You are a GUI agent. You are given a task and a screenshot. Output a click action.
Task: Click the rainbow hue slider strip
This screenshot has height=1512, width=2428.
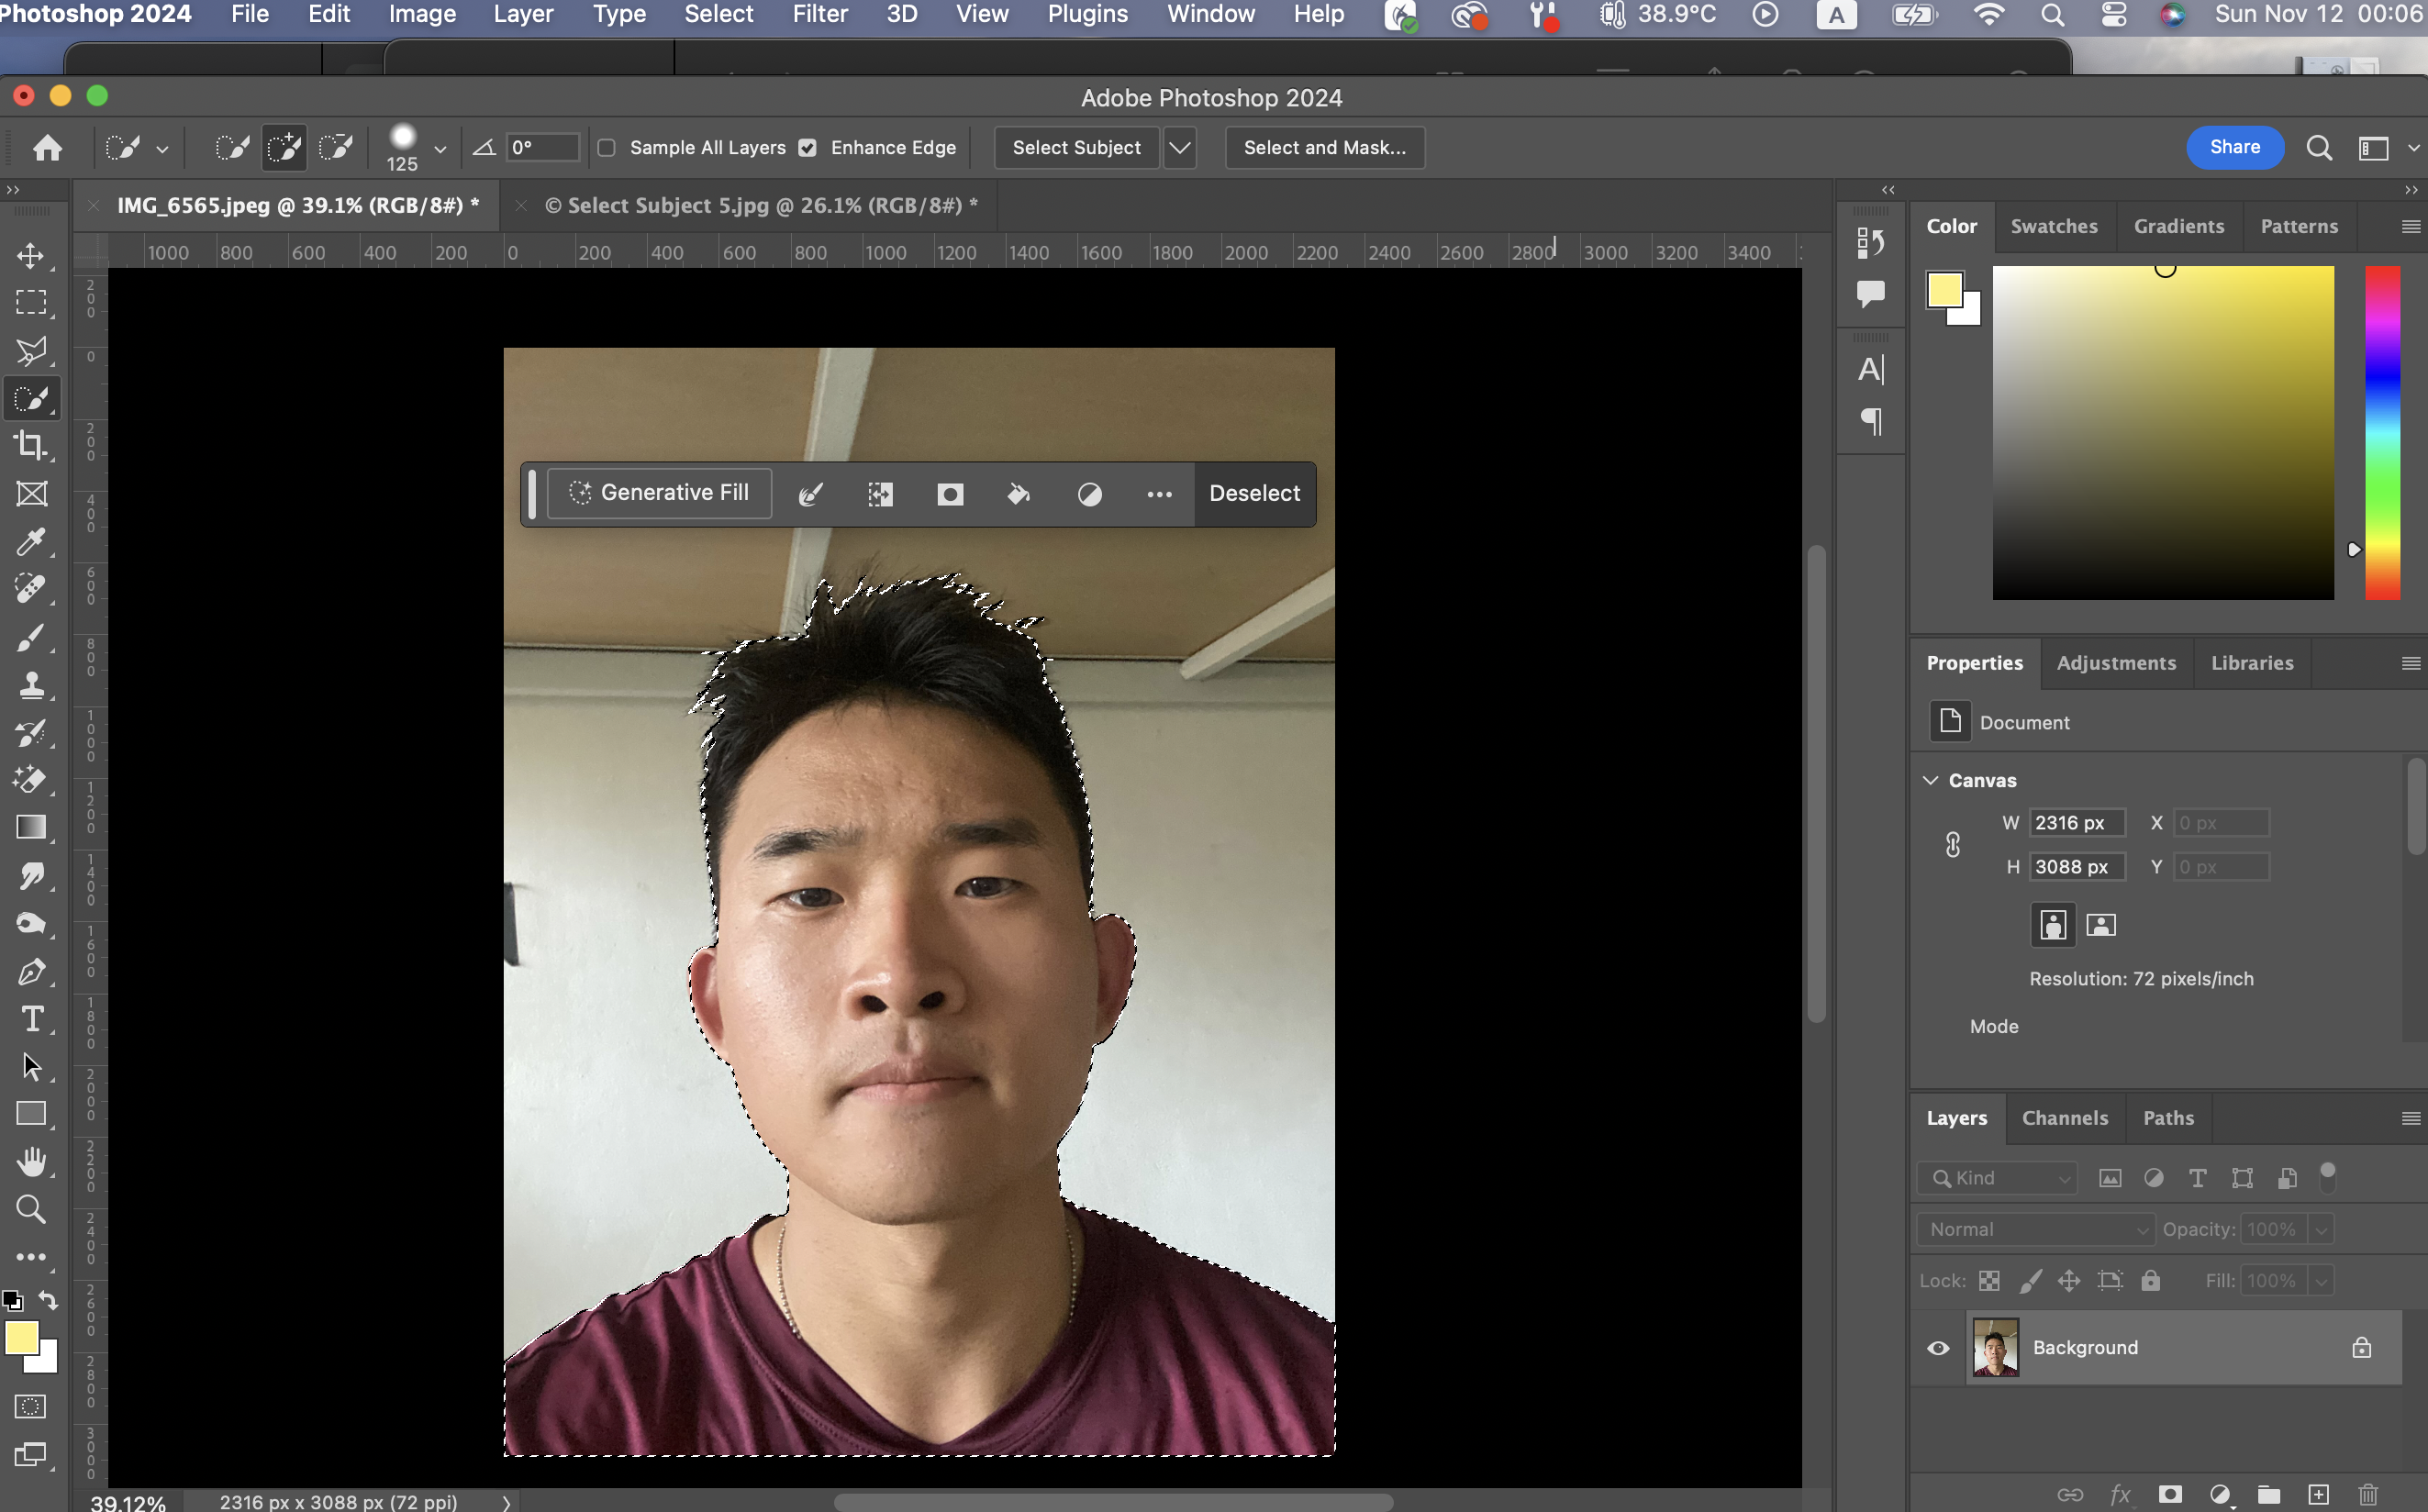(2381, 432)
